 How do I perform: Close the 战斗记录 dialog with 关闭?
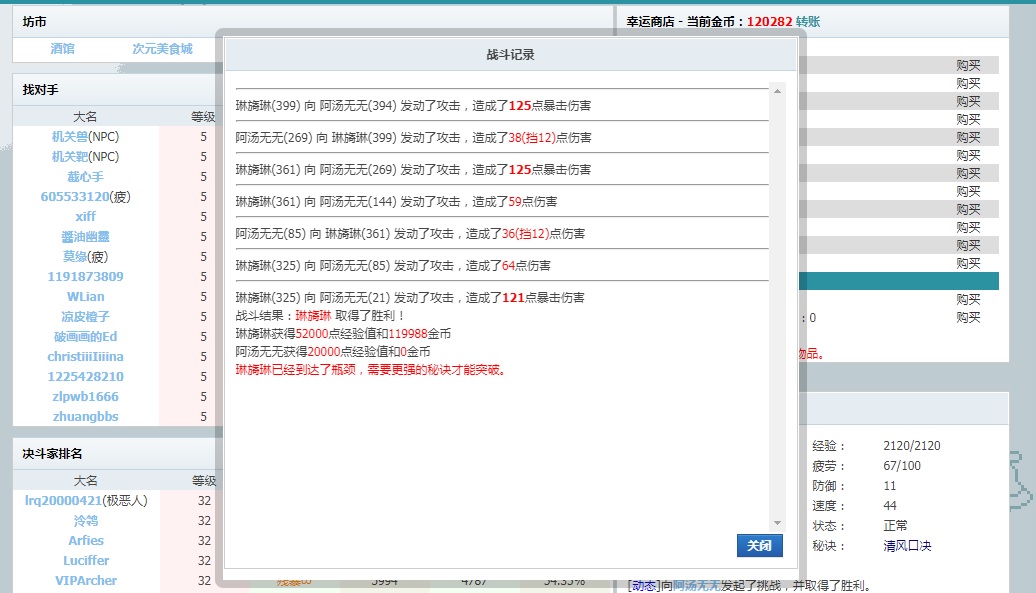click(759, 545)
